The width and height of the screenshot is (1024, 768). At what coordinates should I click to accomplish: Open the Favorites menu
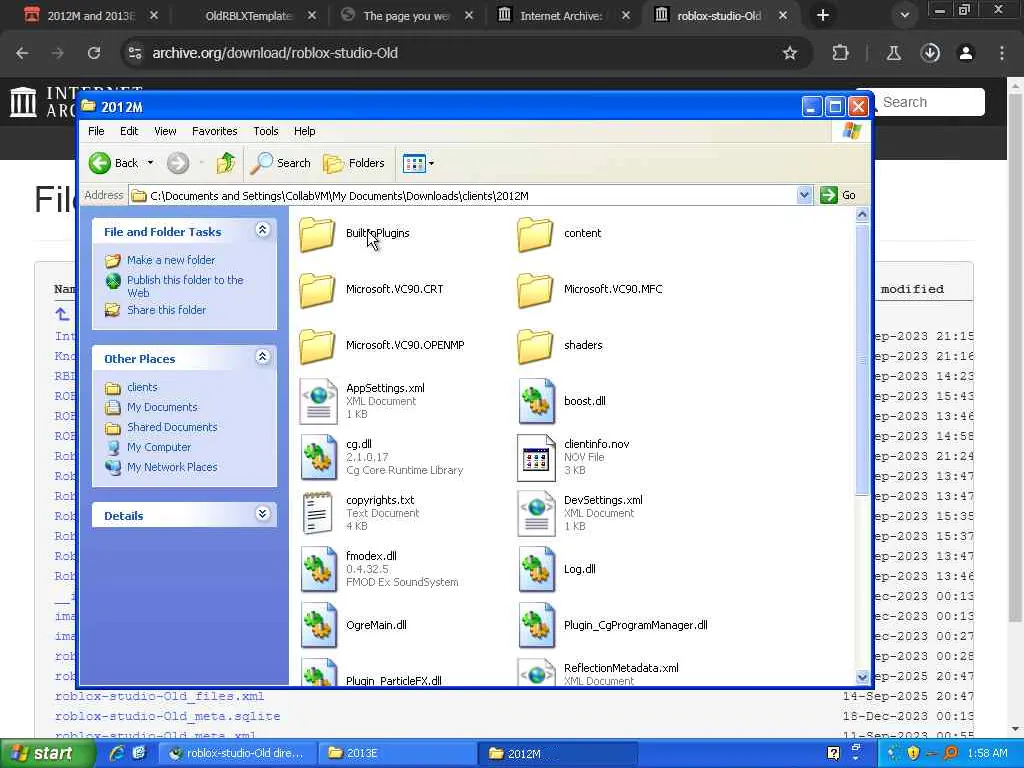pyautogui.click(x=214, y=131)
